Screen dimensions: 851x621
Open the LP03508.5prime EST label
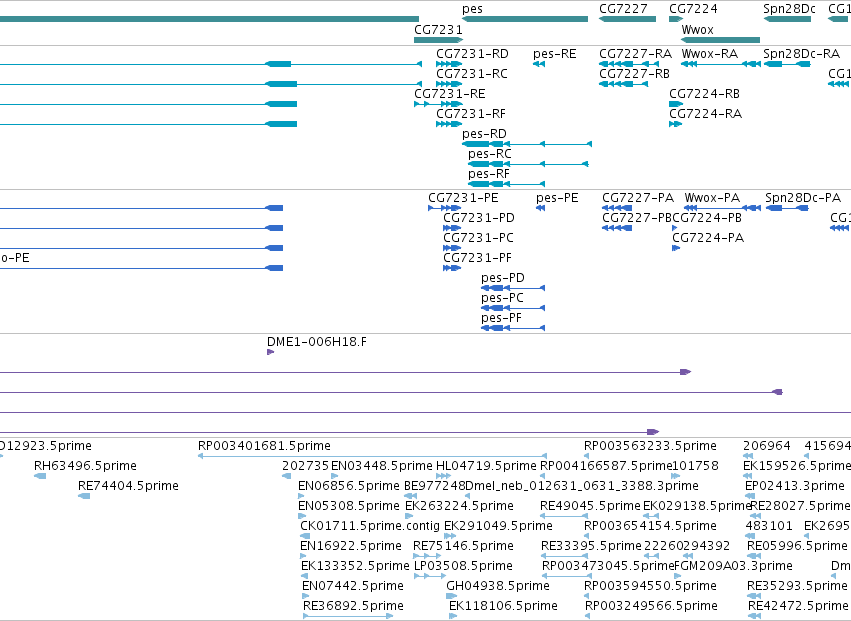pyautogui.click(x=463, y=566)
